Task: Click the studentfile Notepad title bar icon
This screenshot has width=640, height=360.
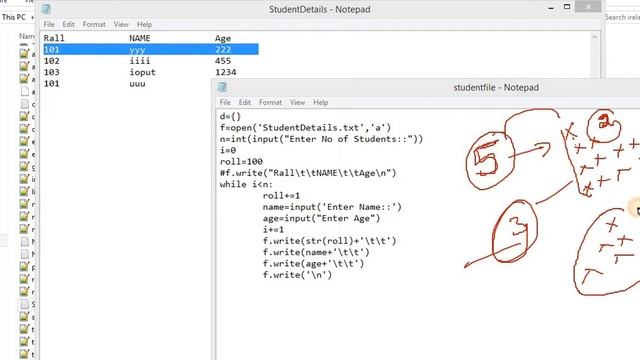Action: pyautogui.click(x=222, y=87)
